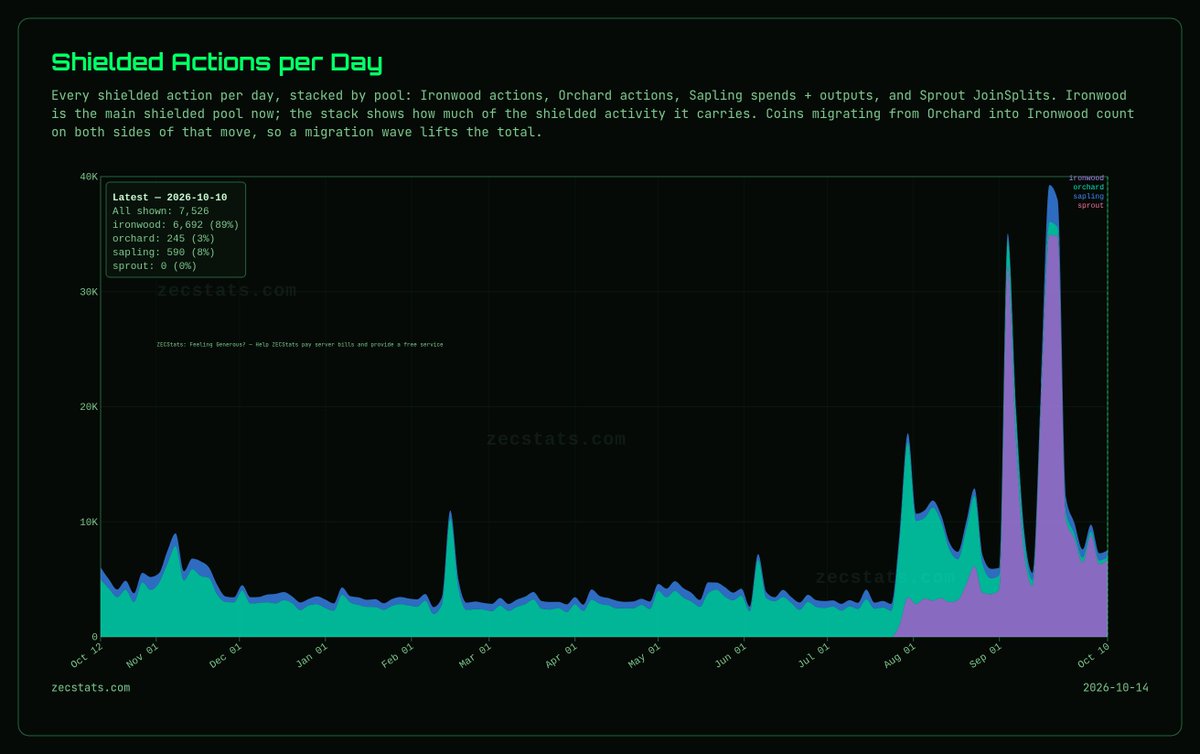Click the 'sapling: 590 (8%)' tooltip line
This screenshot has width=1200, height=754.
[x=163, y=252]
